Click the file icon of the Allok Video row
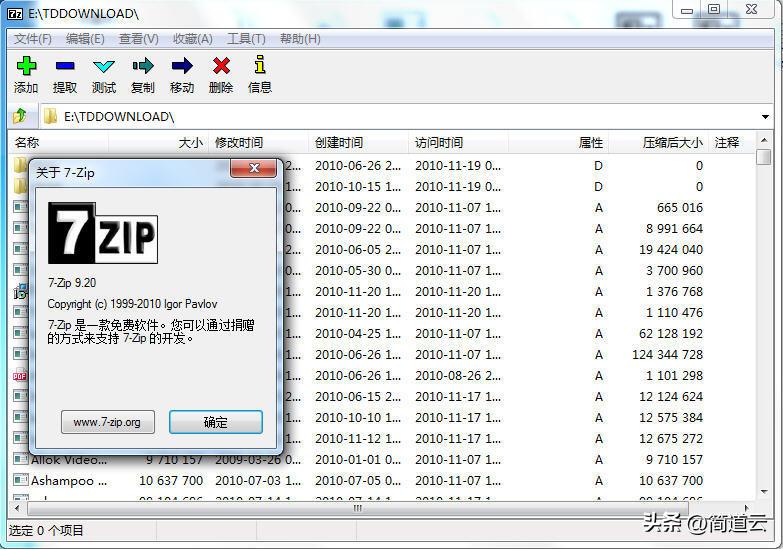 pos(20,459)
